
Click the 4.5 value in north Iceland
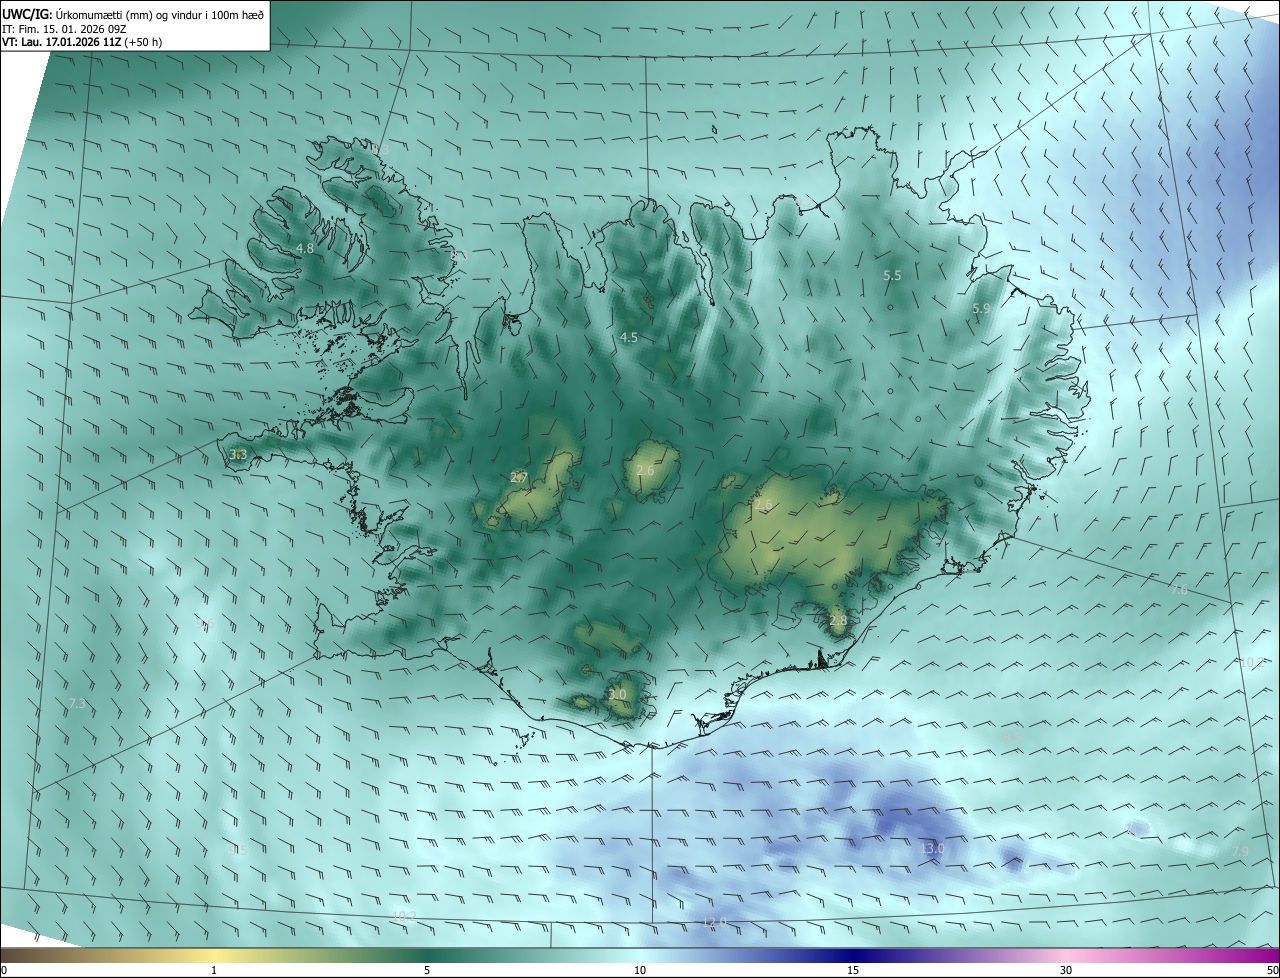click(628, 338)
